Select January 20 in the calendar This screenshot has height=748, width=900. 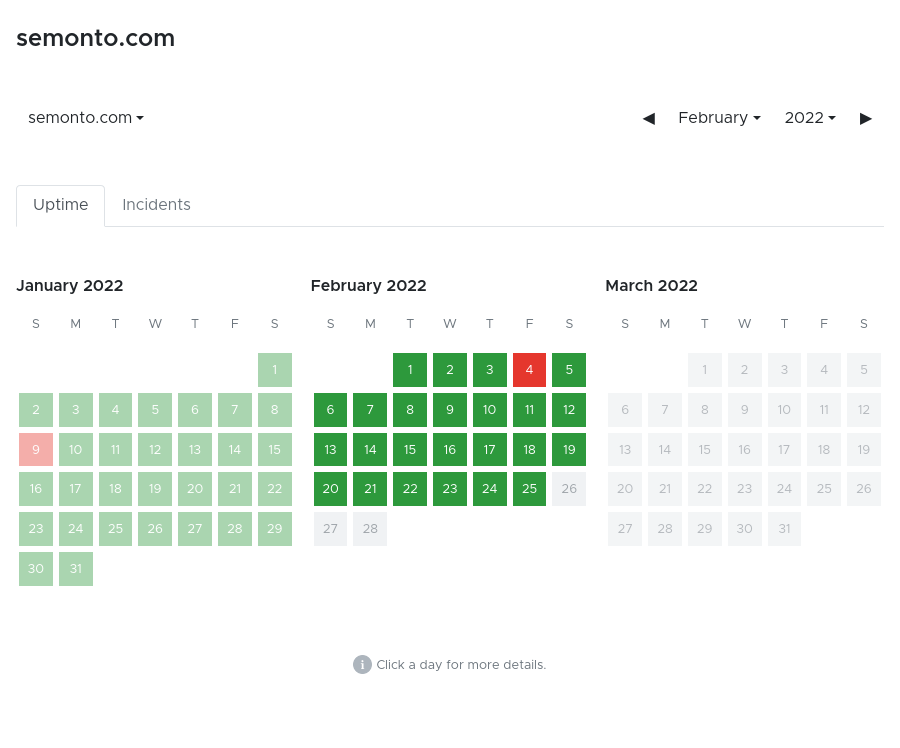click(x=195, y=489)
